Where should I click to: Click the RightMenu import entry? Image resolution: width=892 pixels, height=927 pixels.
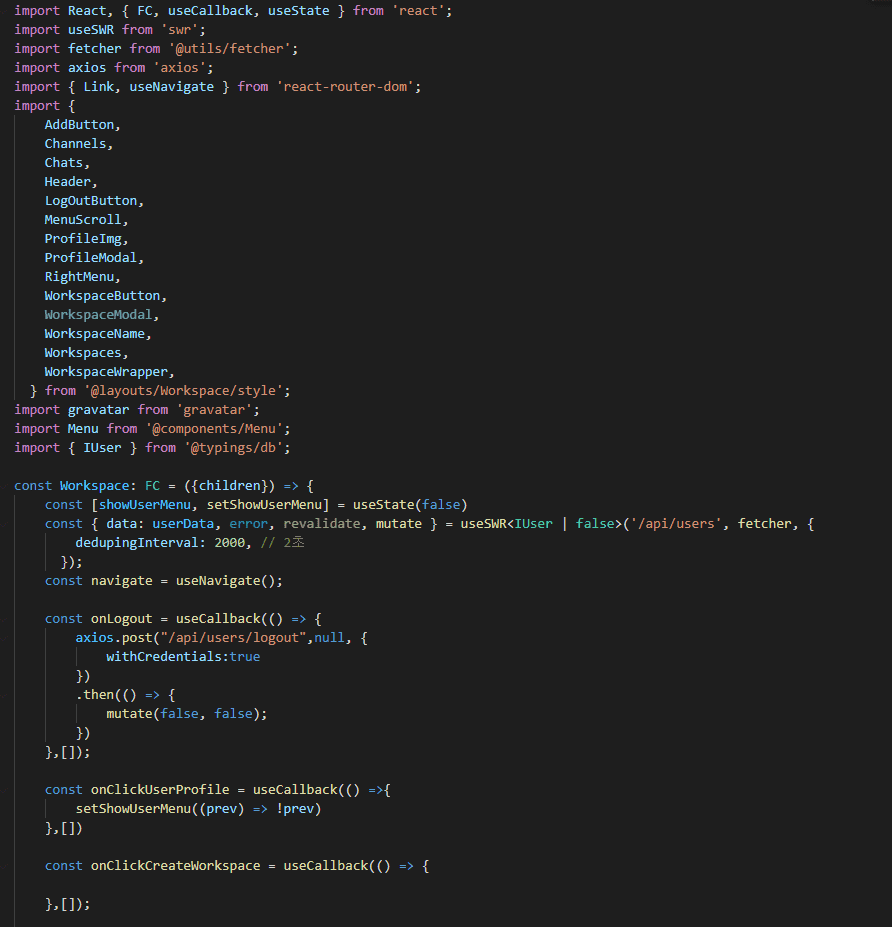click(x=79, y=276)
